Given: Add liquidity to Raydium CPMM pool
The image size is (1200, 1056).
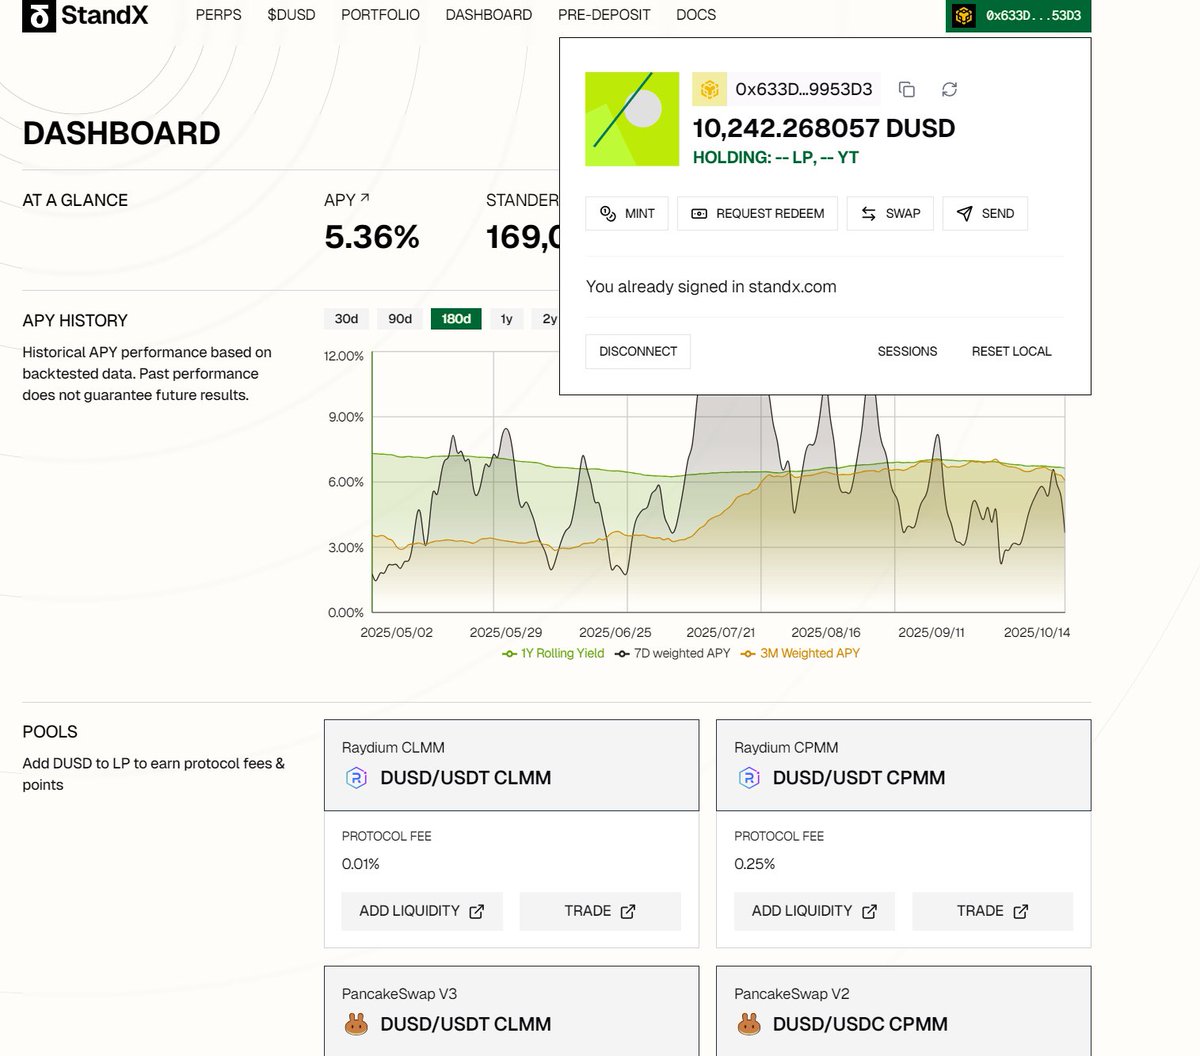Looking at the screenshot, I should 814,911.
